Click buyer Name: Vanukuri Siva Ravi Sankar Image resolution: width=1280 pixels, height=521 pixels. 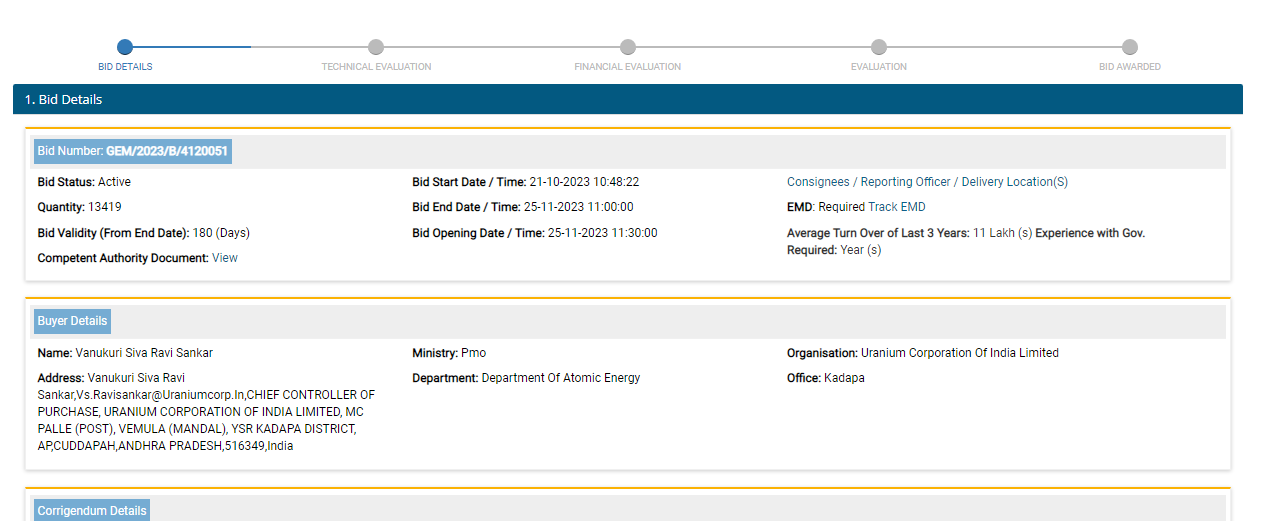coord(125,353)
